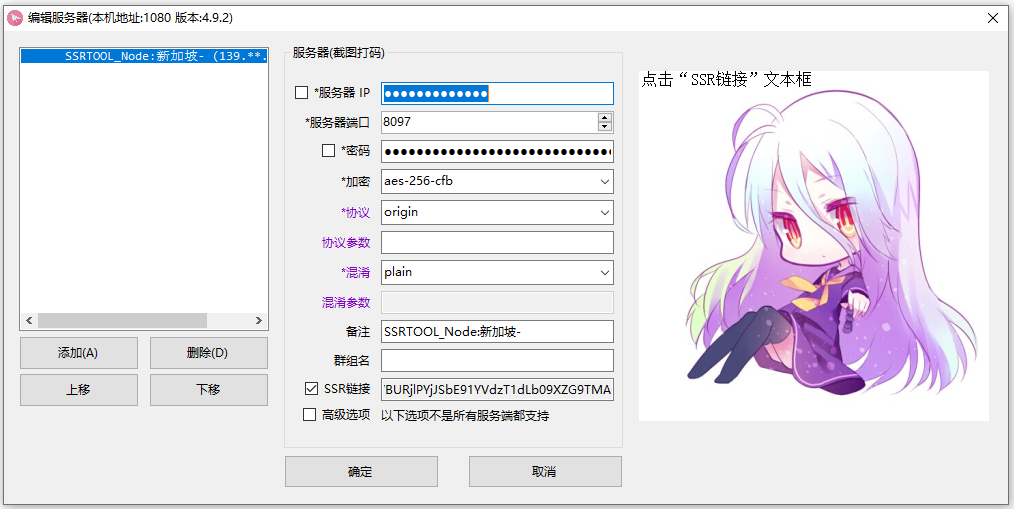Image resolution: width=1014 pixels, height=509 pixels.
Task: Click the 以下选项不是所有服务端都支持 text
Action: (x=465, y=415)
